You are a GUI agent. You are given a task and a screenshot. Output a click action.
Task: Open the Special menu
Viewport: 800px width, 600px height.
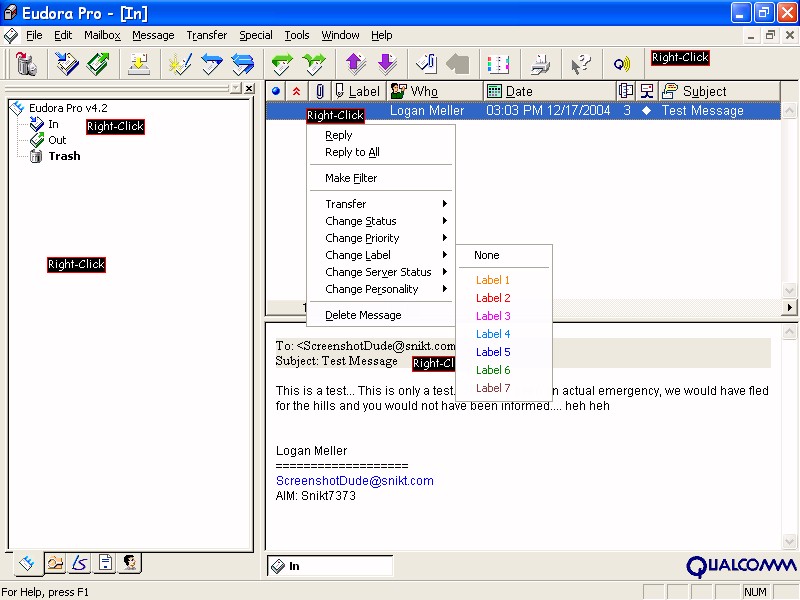coord(256,35)
